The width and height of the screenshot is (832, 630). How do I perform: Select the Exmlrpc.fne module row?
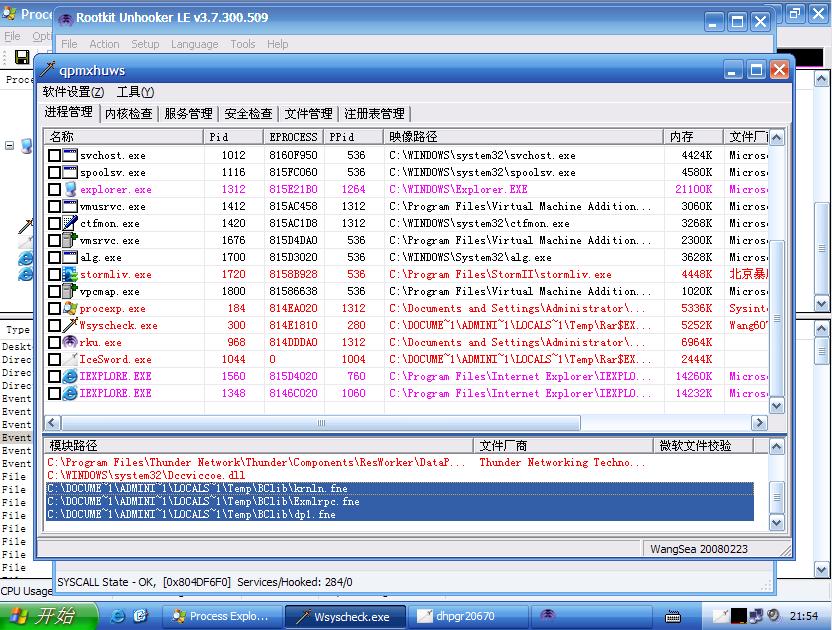[400, 501]
